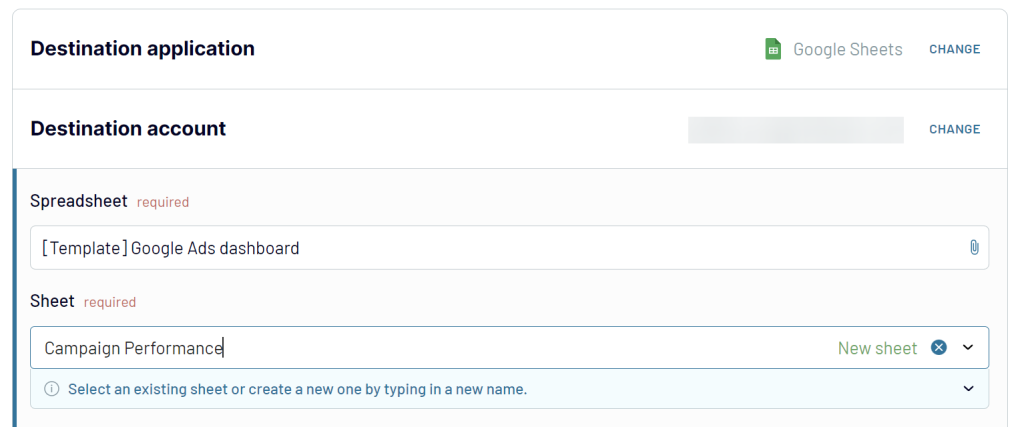
Task: Click the blurred destination account name
Action: (795, 130)
